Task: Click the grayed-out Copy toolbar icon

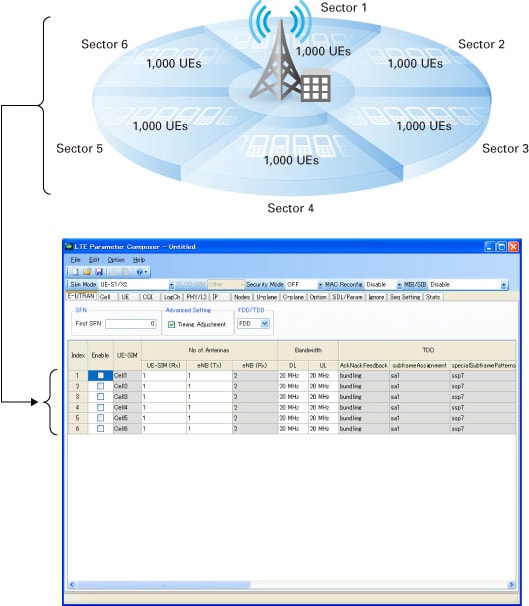Action: point(114,272)
